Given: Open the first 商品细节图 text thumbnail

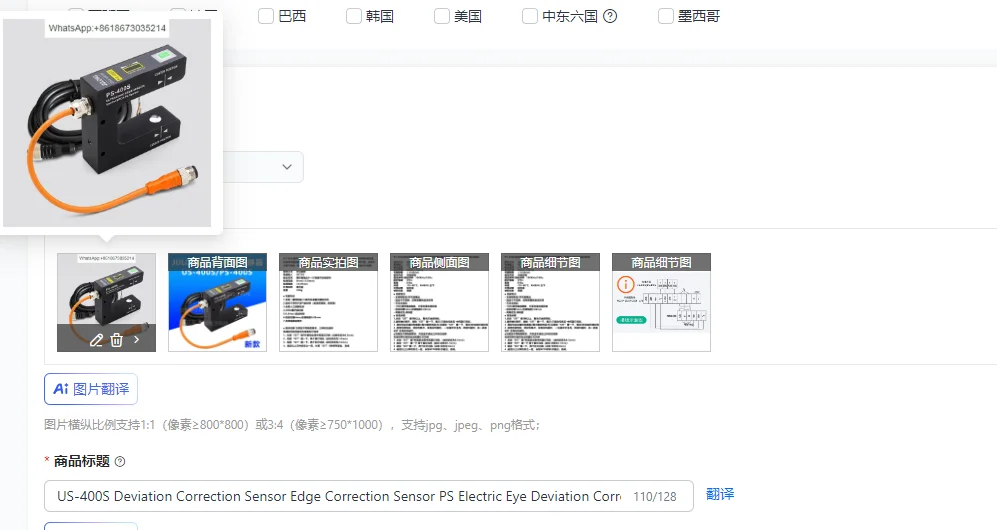Looking at the screenshot, I should [550, 302].
